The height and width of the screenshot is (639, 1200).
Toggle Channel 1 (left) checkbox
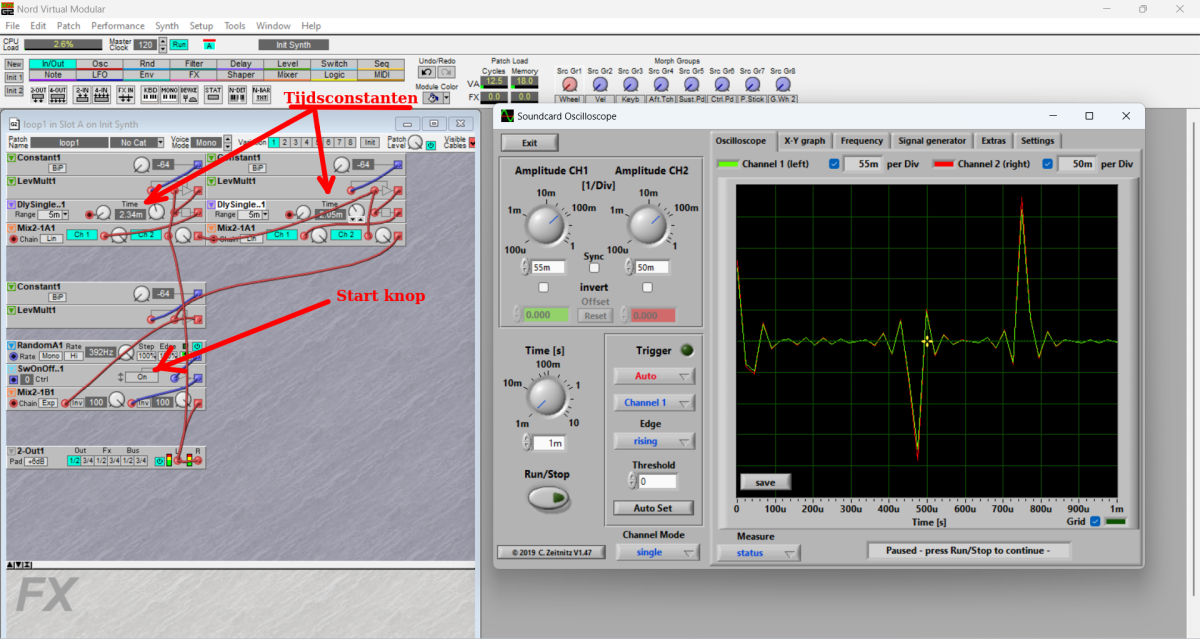coord(834,163)
